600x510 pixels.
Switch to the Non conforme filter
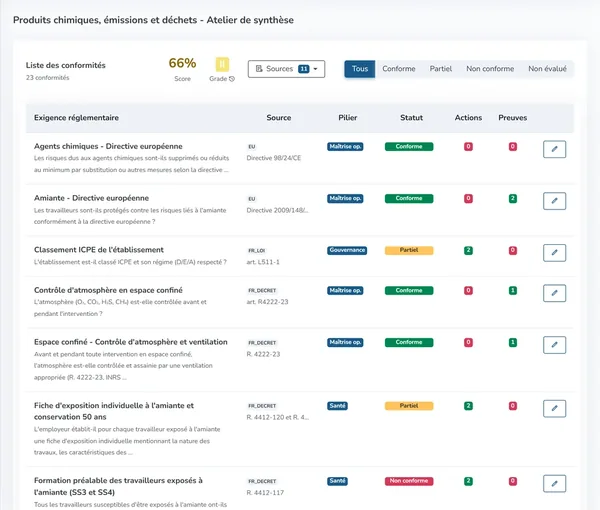(490, 69)
